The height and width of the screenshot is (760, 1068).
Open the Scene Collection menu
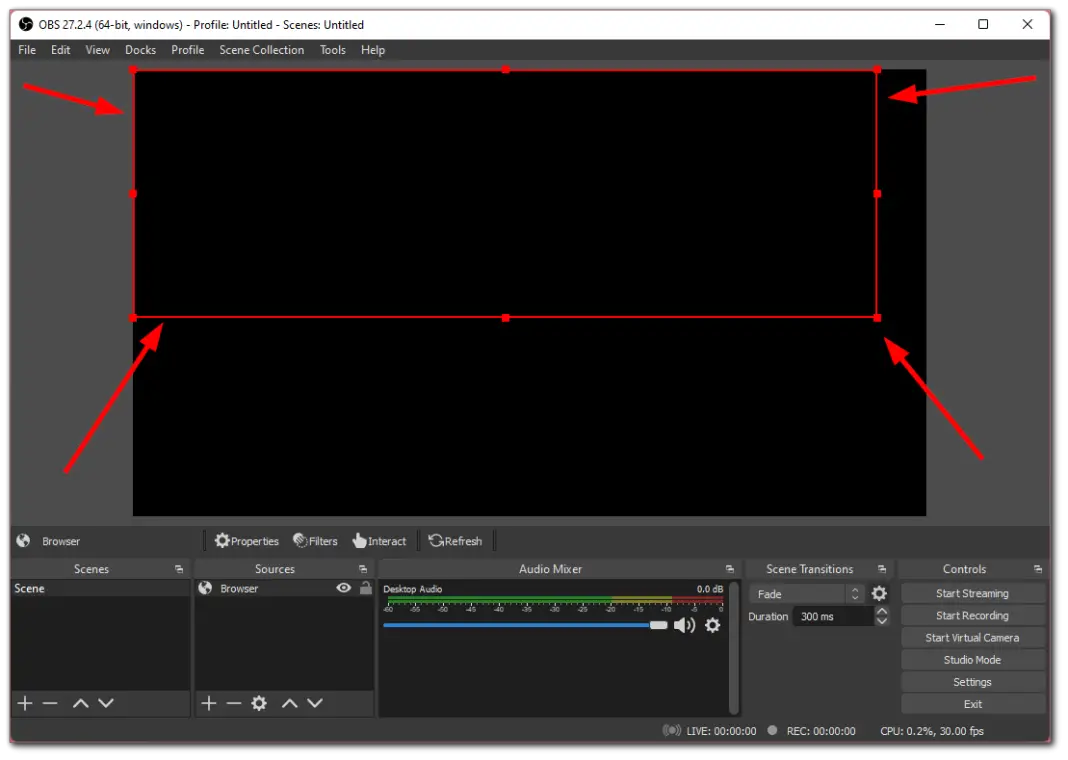tap(261, 49)
